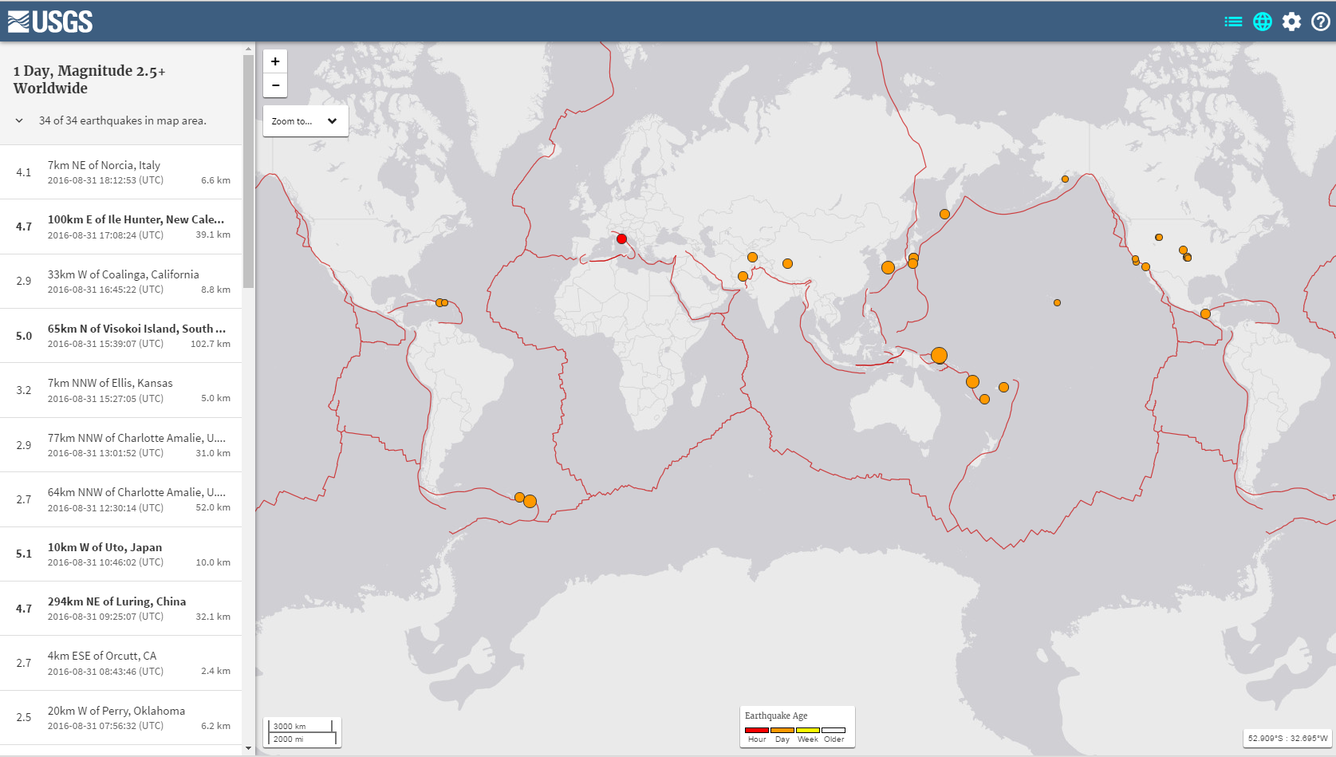Open the settings gear icon

pos(1292,21)
